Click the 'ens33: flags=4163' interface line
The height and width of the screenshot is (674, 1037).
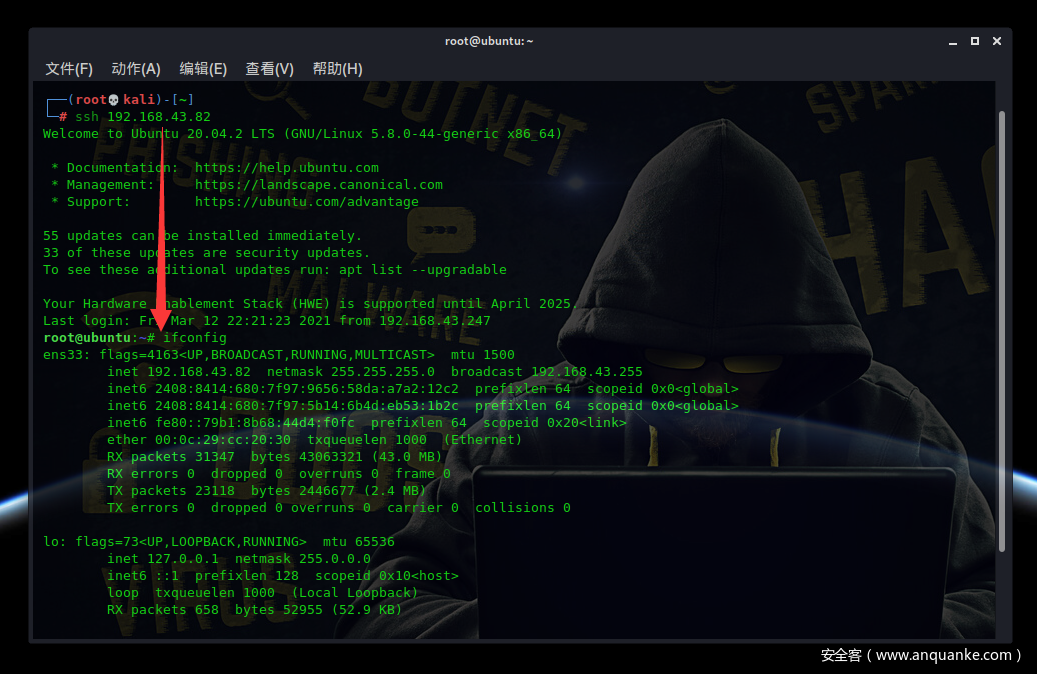coord(278,355)
